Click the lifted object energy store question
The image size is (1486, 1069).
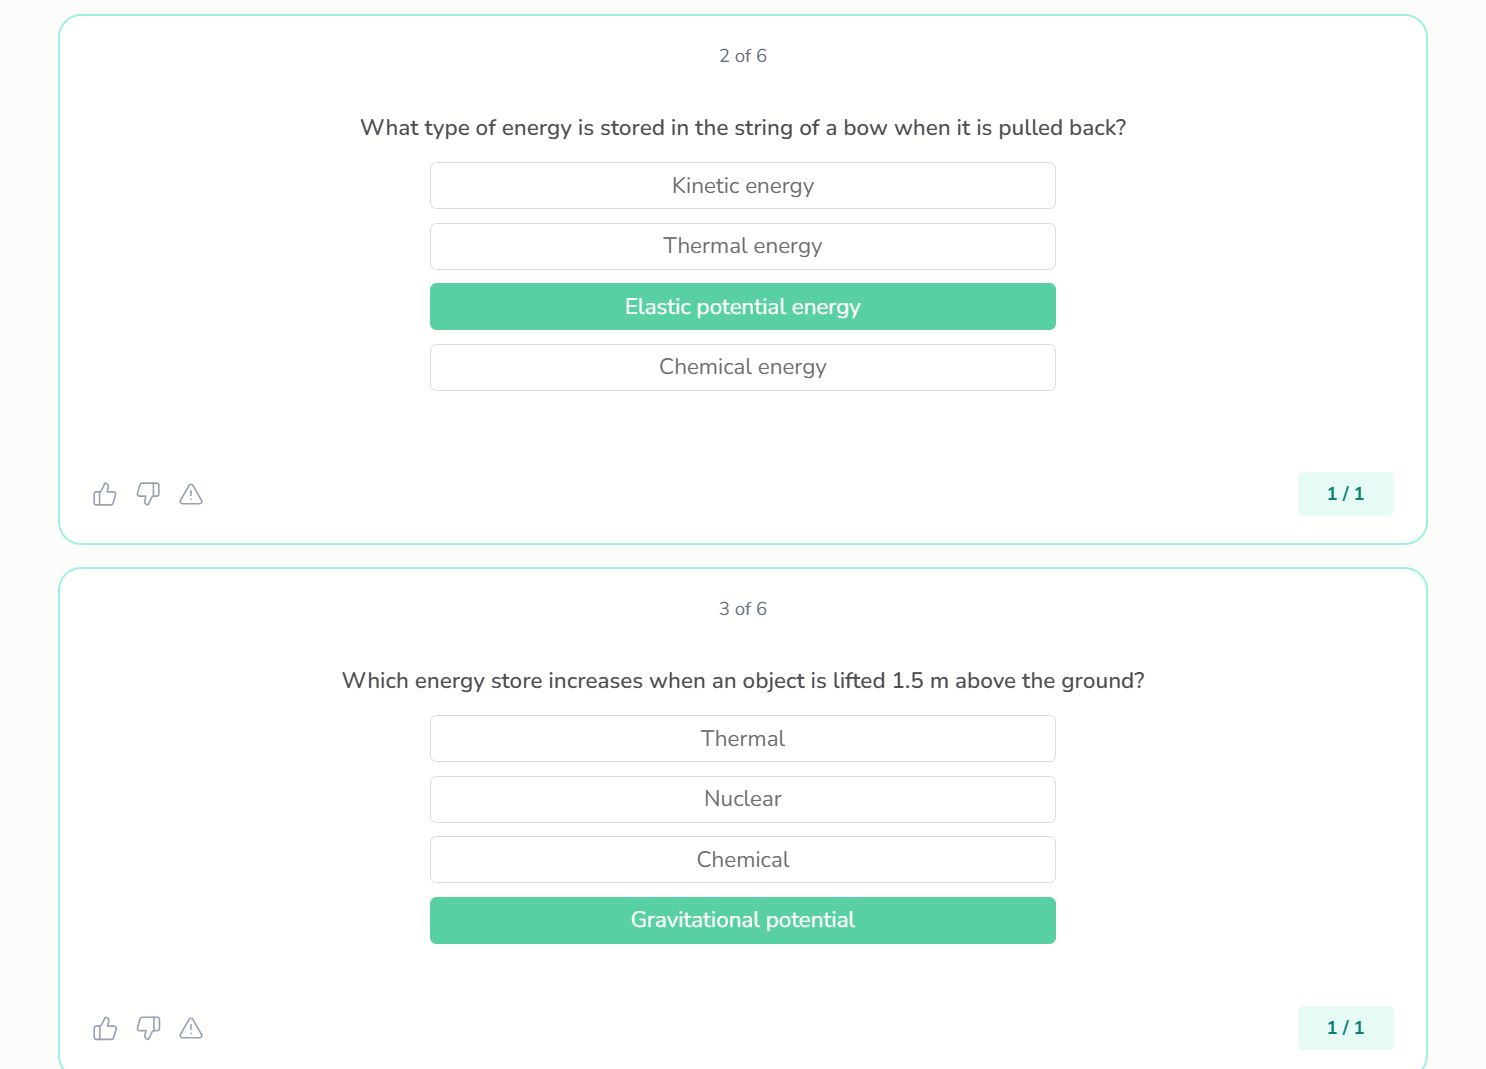click(x=743, y=681)
